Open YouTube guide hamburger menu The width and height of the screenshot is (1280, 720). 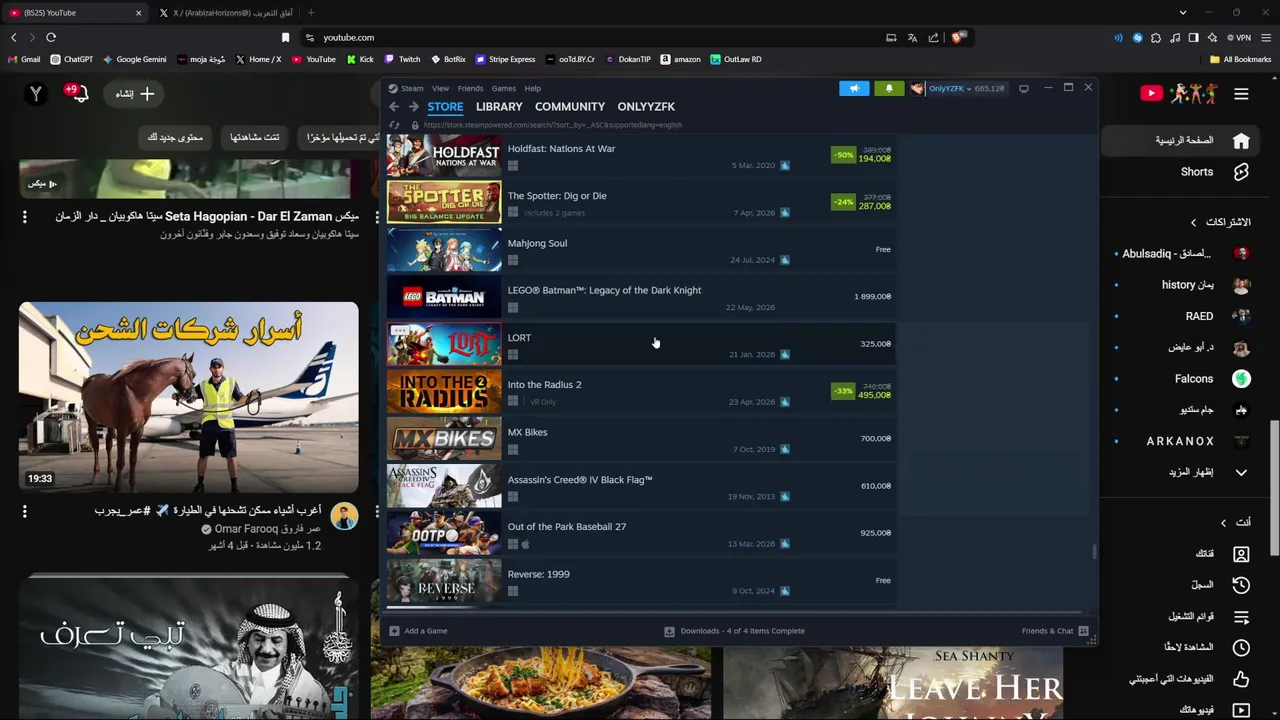tap(1241, 94)
